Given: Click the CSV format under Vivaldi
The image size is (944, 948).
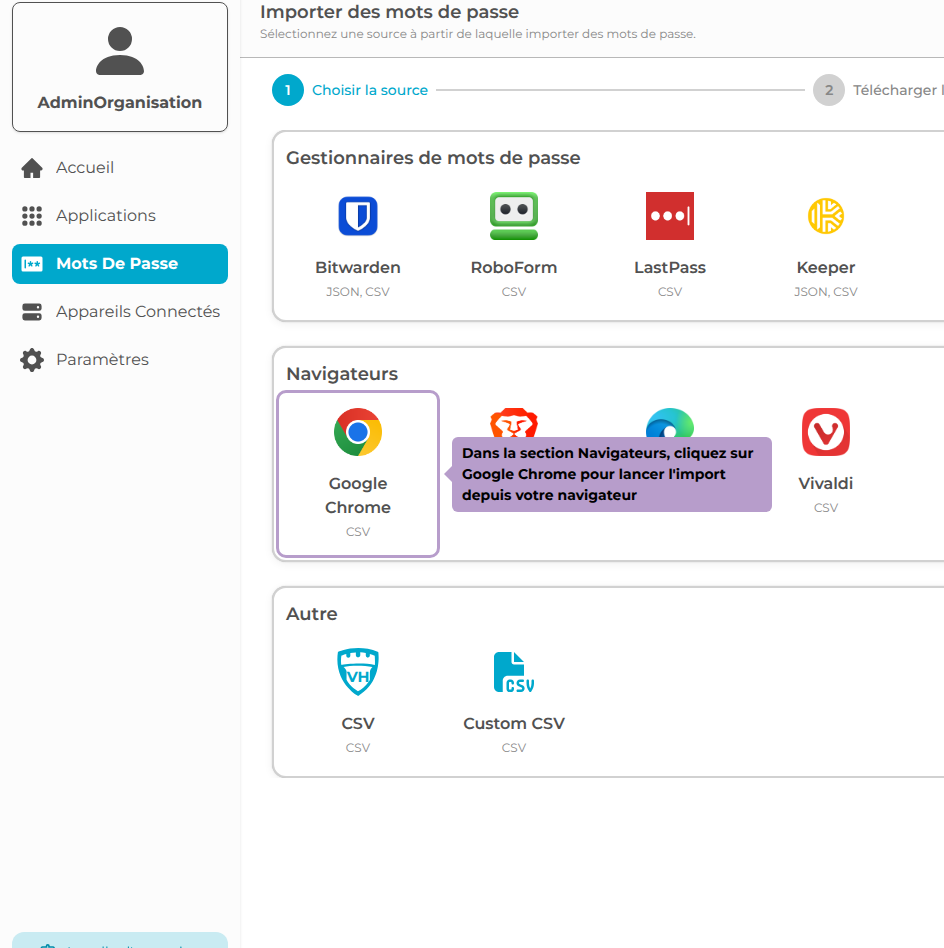Looking at the screenshot, I should (825, 507).
